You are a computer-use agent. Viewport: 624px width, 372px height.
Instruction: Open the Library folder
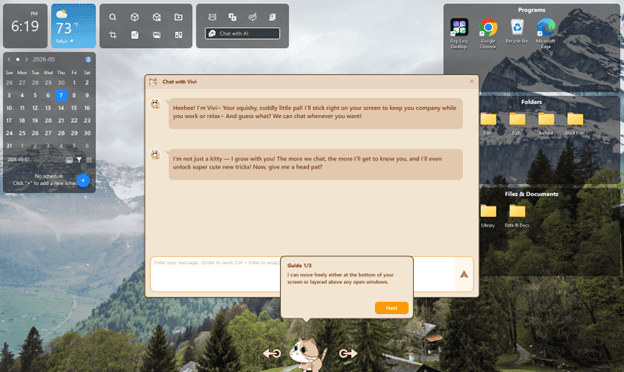coord(488,216)
